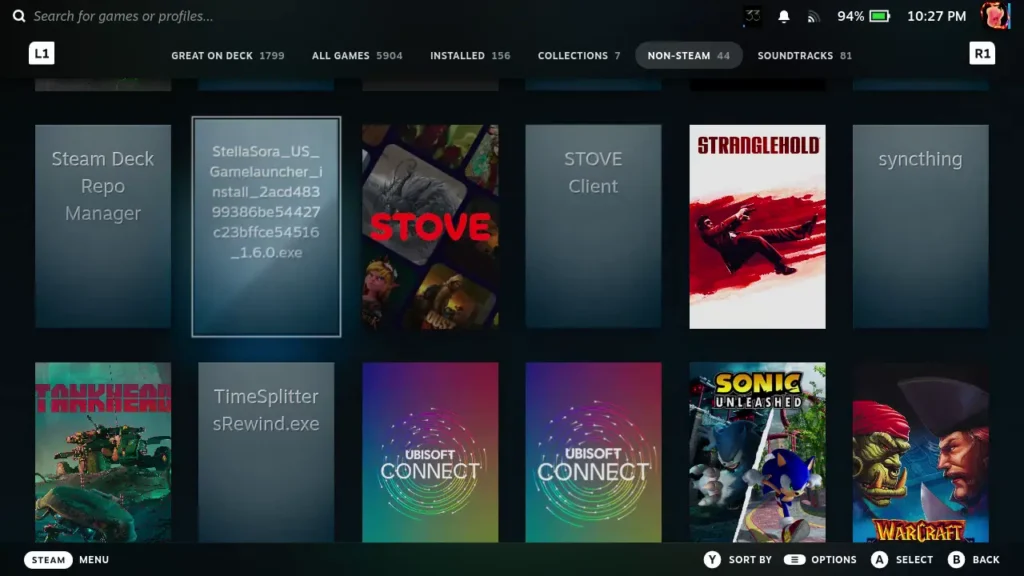Click the search magnifier icon
This screenshot has height=576, width=1024.
pos(19,16)
